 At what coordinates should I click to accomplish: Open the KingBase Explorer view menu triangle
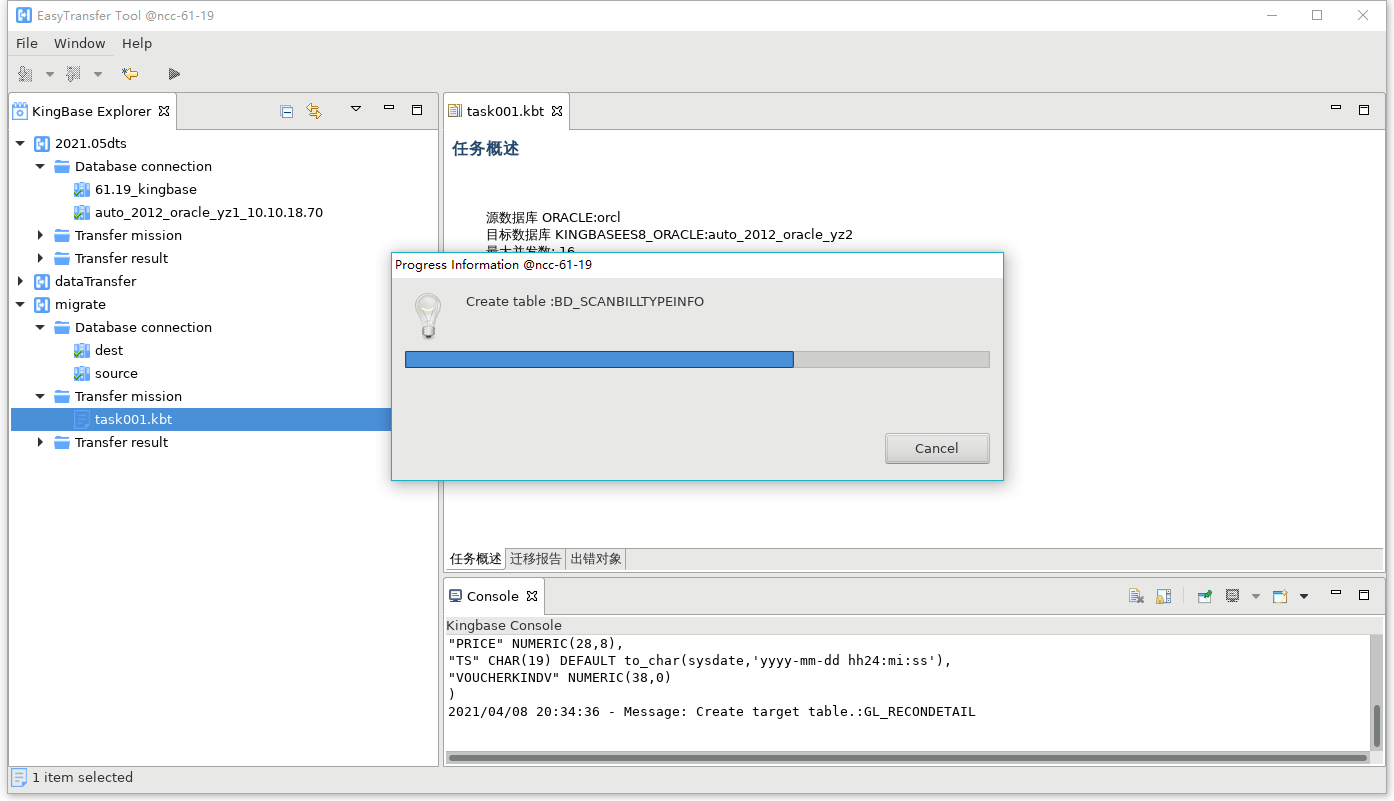point(355,110)
